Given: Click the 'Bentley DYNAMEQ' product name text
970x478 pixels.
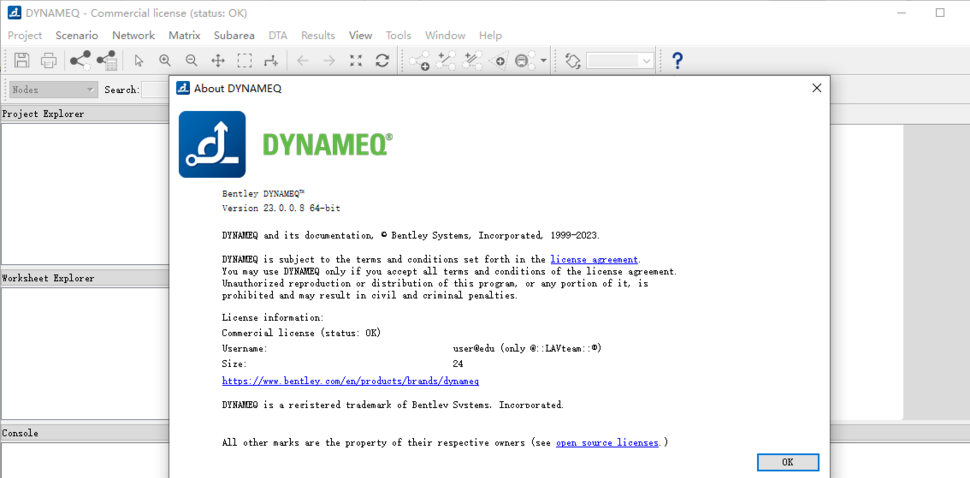Looking at the screenshot, I should (x=264, y=194).
